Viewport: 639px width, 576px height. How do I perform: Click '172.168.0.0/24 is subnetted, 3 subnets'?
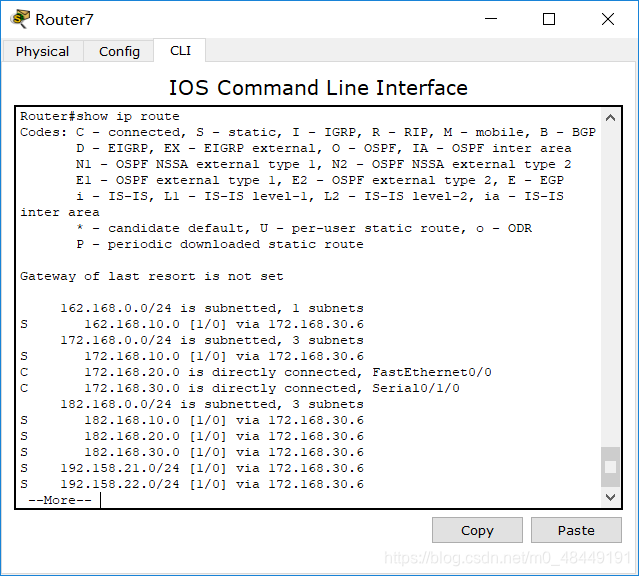tap(212, 340)
